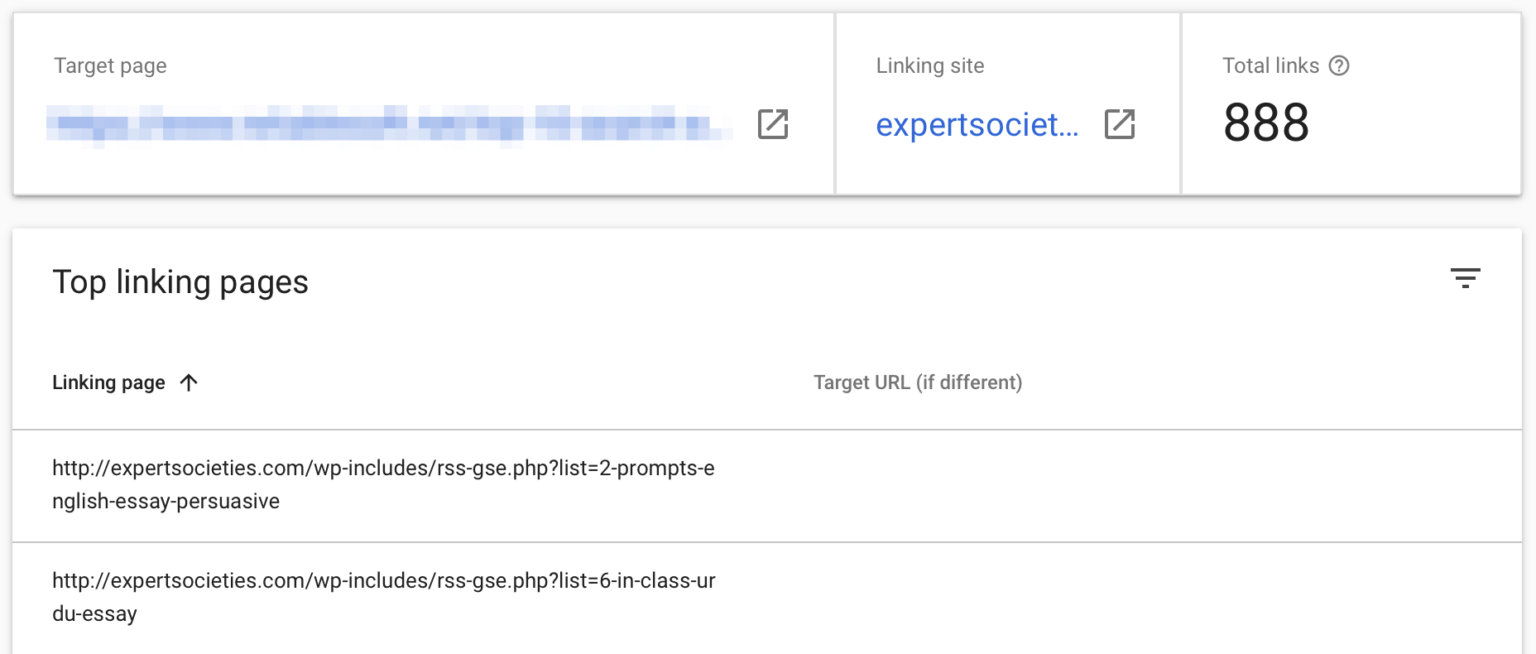1536x654 pixels.
Task: Click the empty Target URL cell of first row
Action: (x=1000, y=485)
